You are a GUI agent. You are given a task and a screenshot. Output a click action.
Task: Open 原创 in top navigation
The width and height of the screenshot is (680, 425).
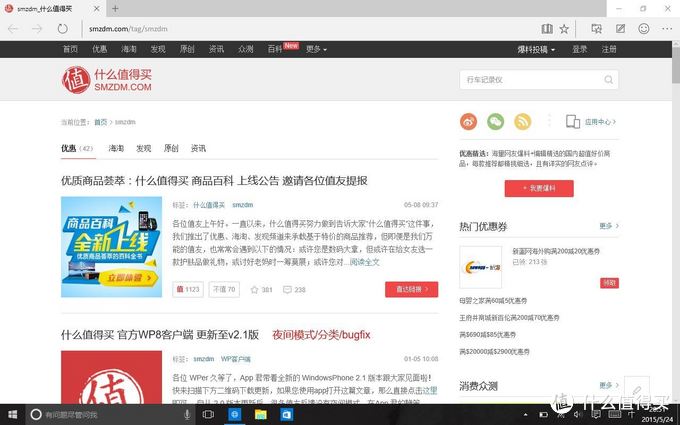coord(187,49)
